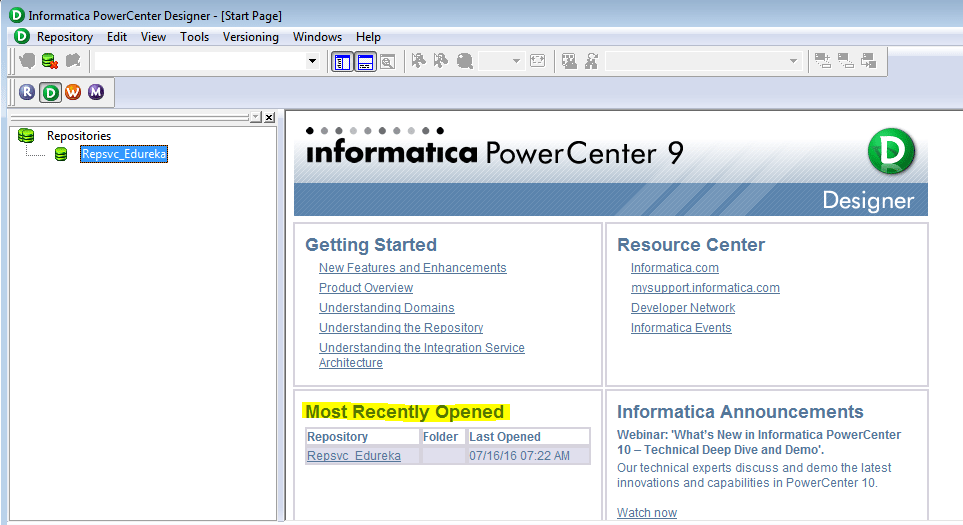This screenshot has width=963, height=525.
Task: Click the scale to fit icon
Action: tap(537, 61)
